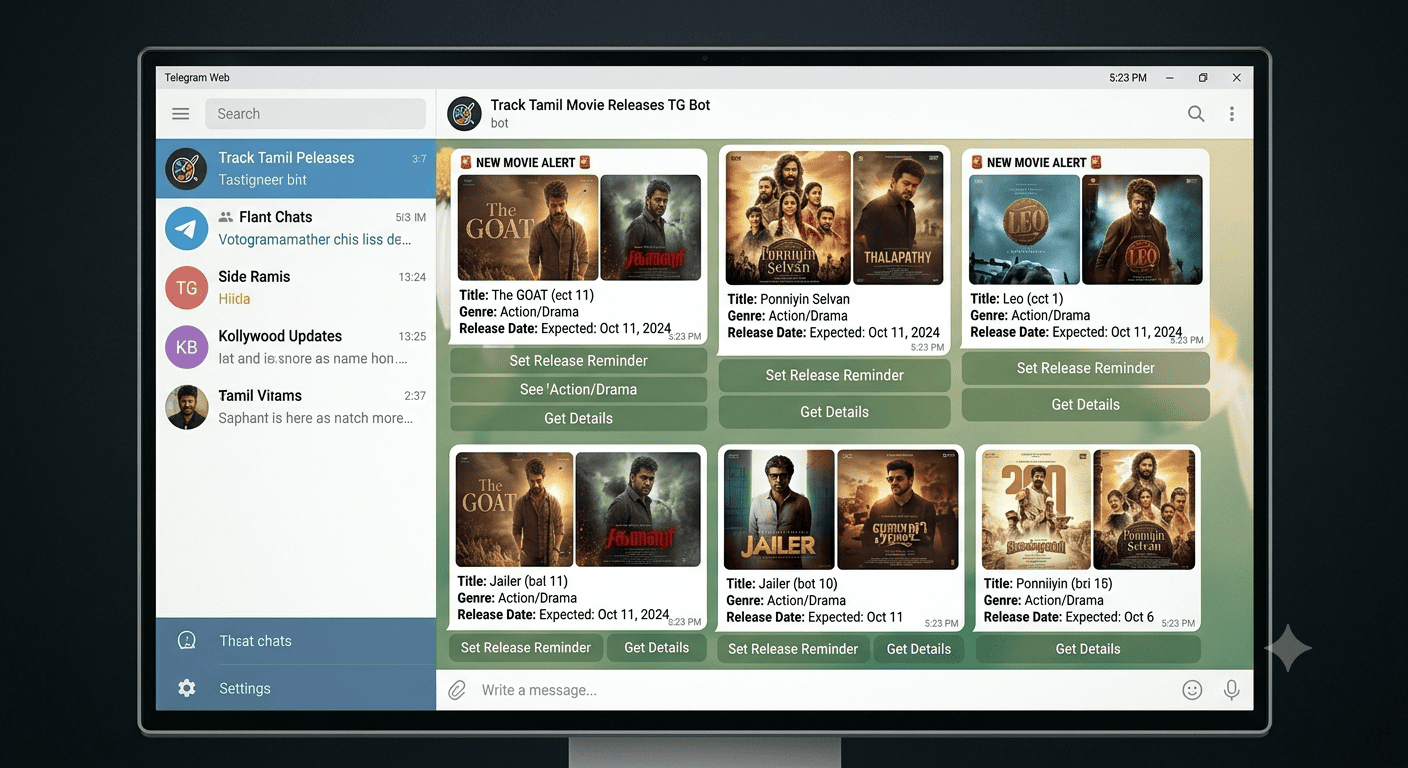Click Get Details under Ponniiyin (bri 16)

(x=1088, y=649)
